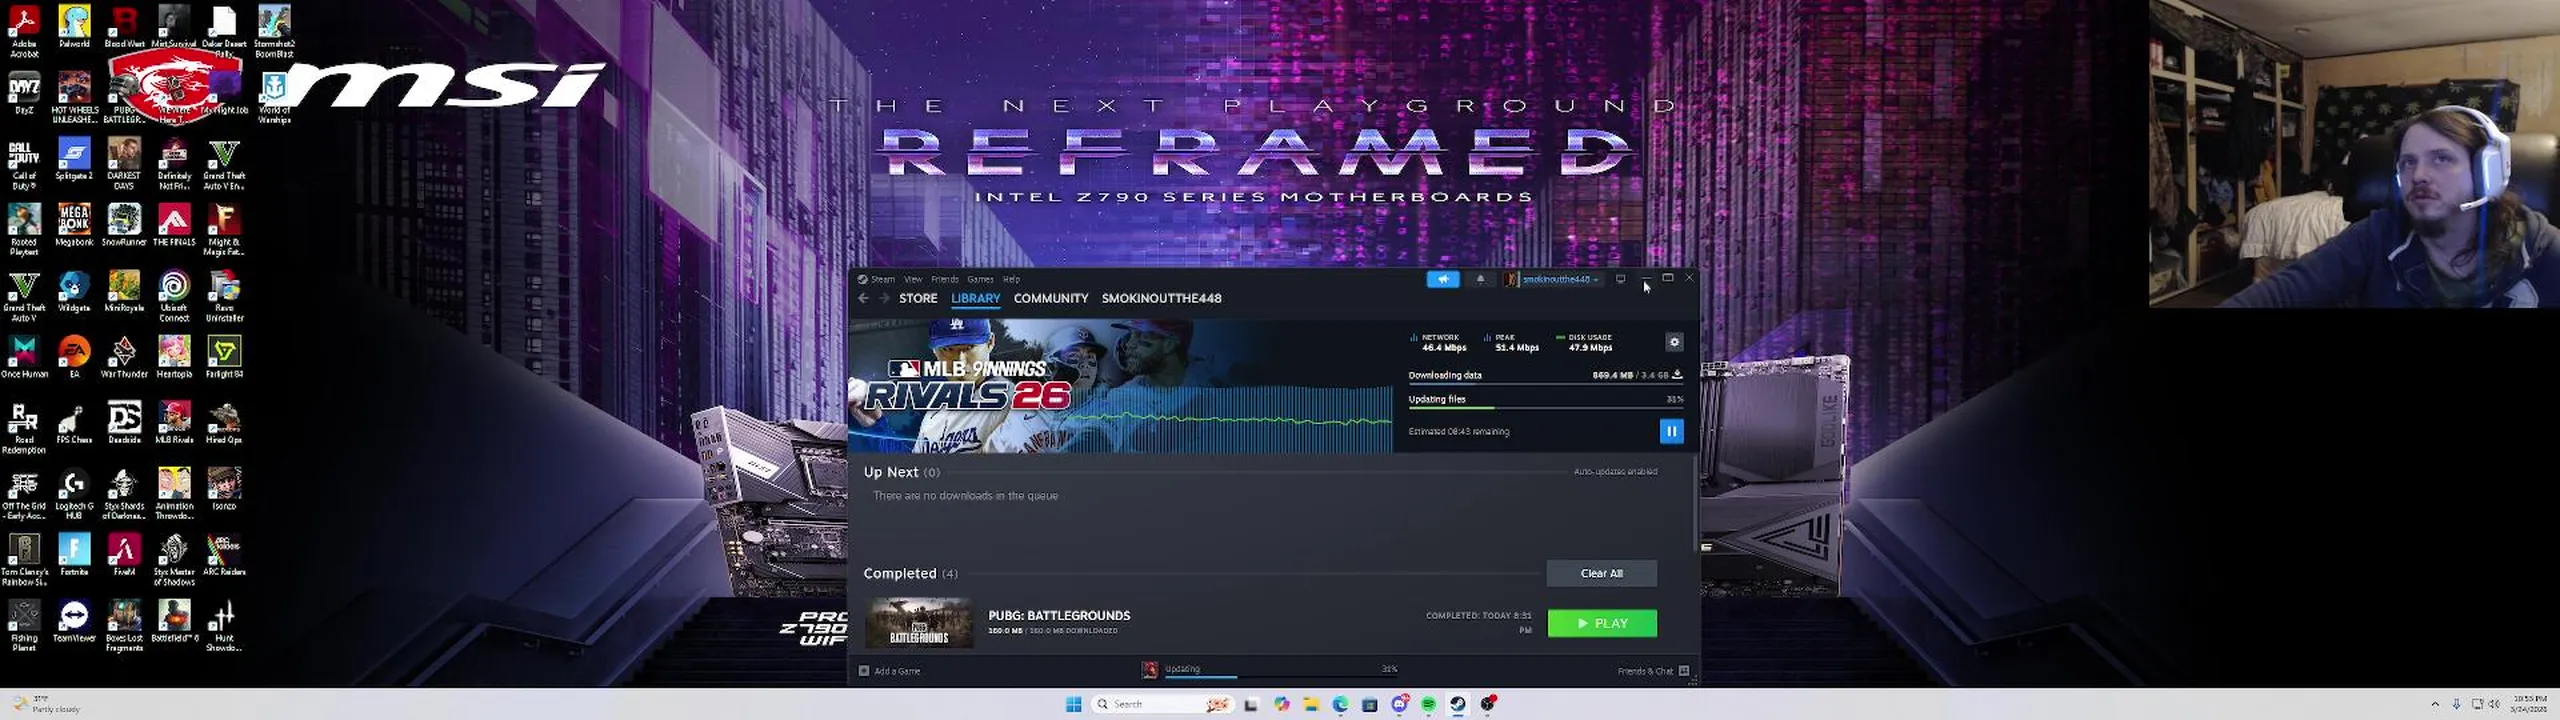Select the Megabonk desktop icon

(x=74, y=225)
